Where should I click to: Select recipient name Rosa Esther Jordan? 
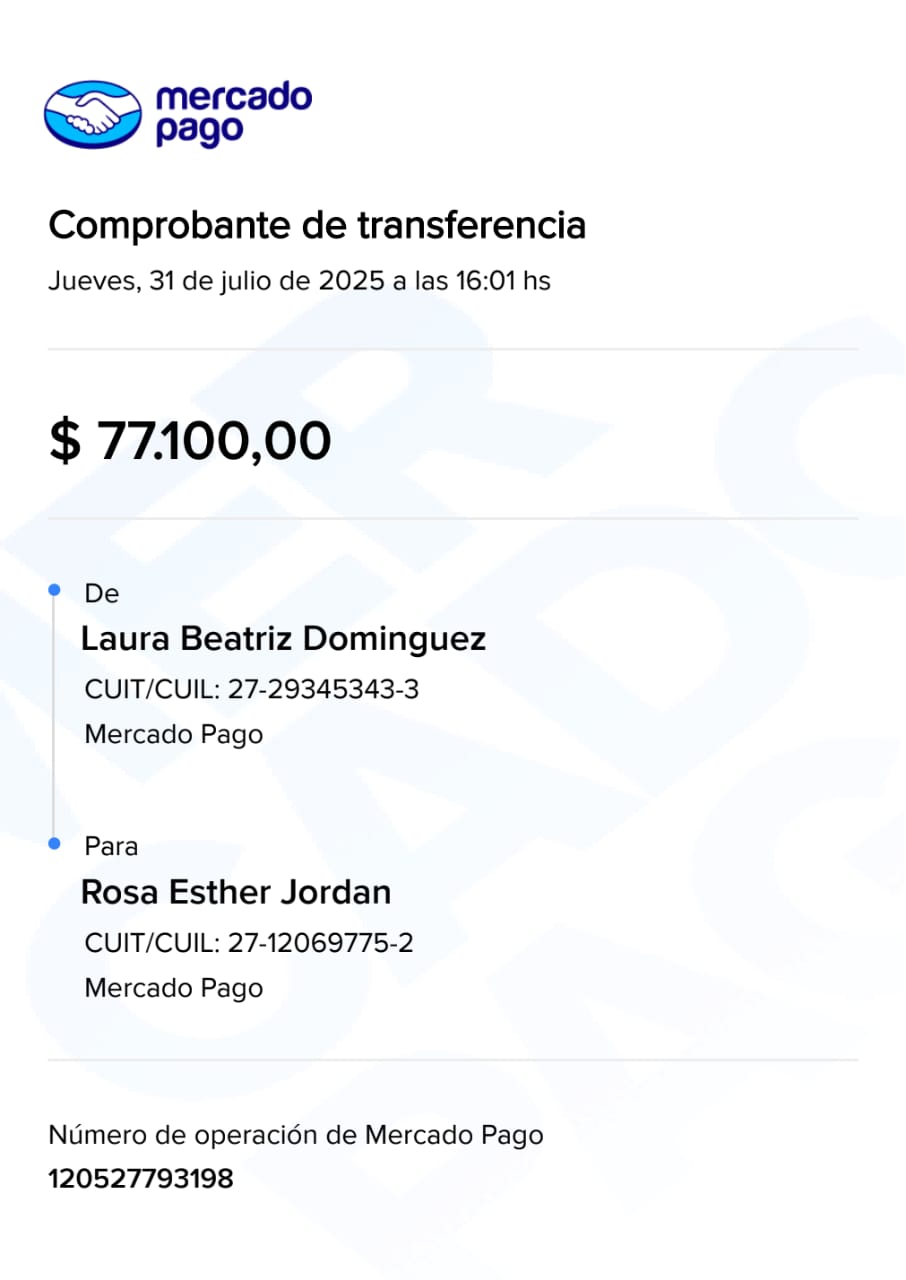(236, 892)
